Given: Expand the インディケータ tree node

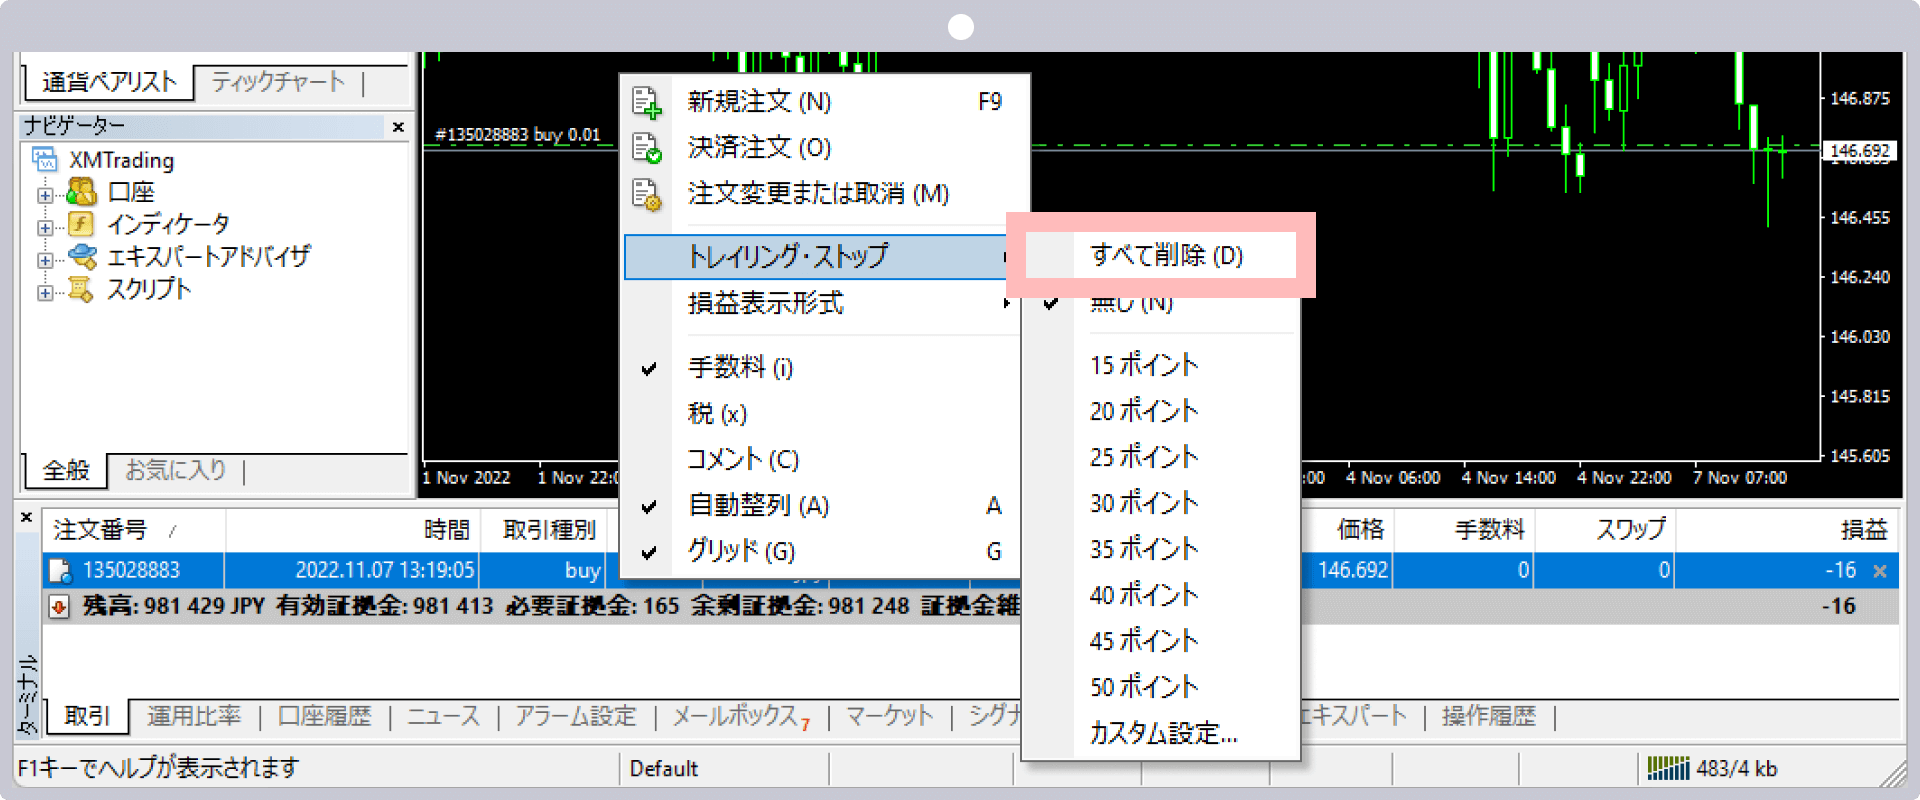Looking at the screenshot, I should [45, 228].
